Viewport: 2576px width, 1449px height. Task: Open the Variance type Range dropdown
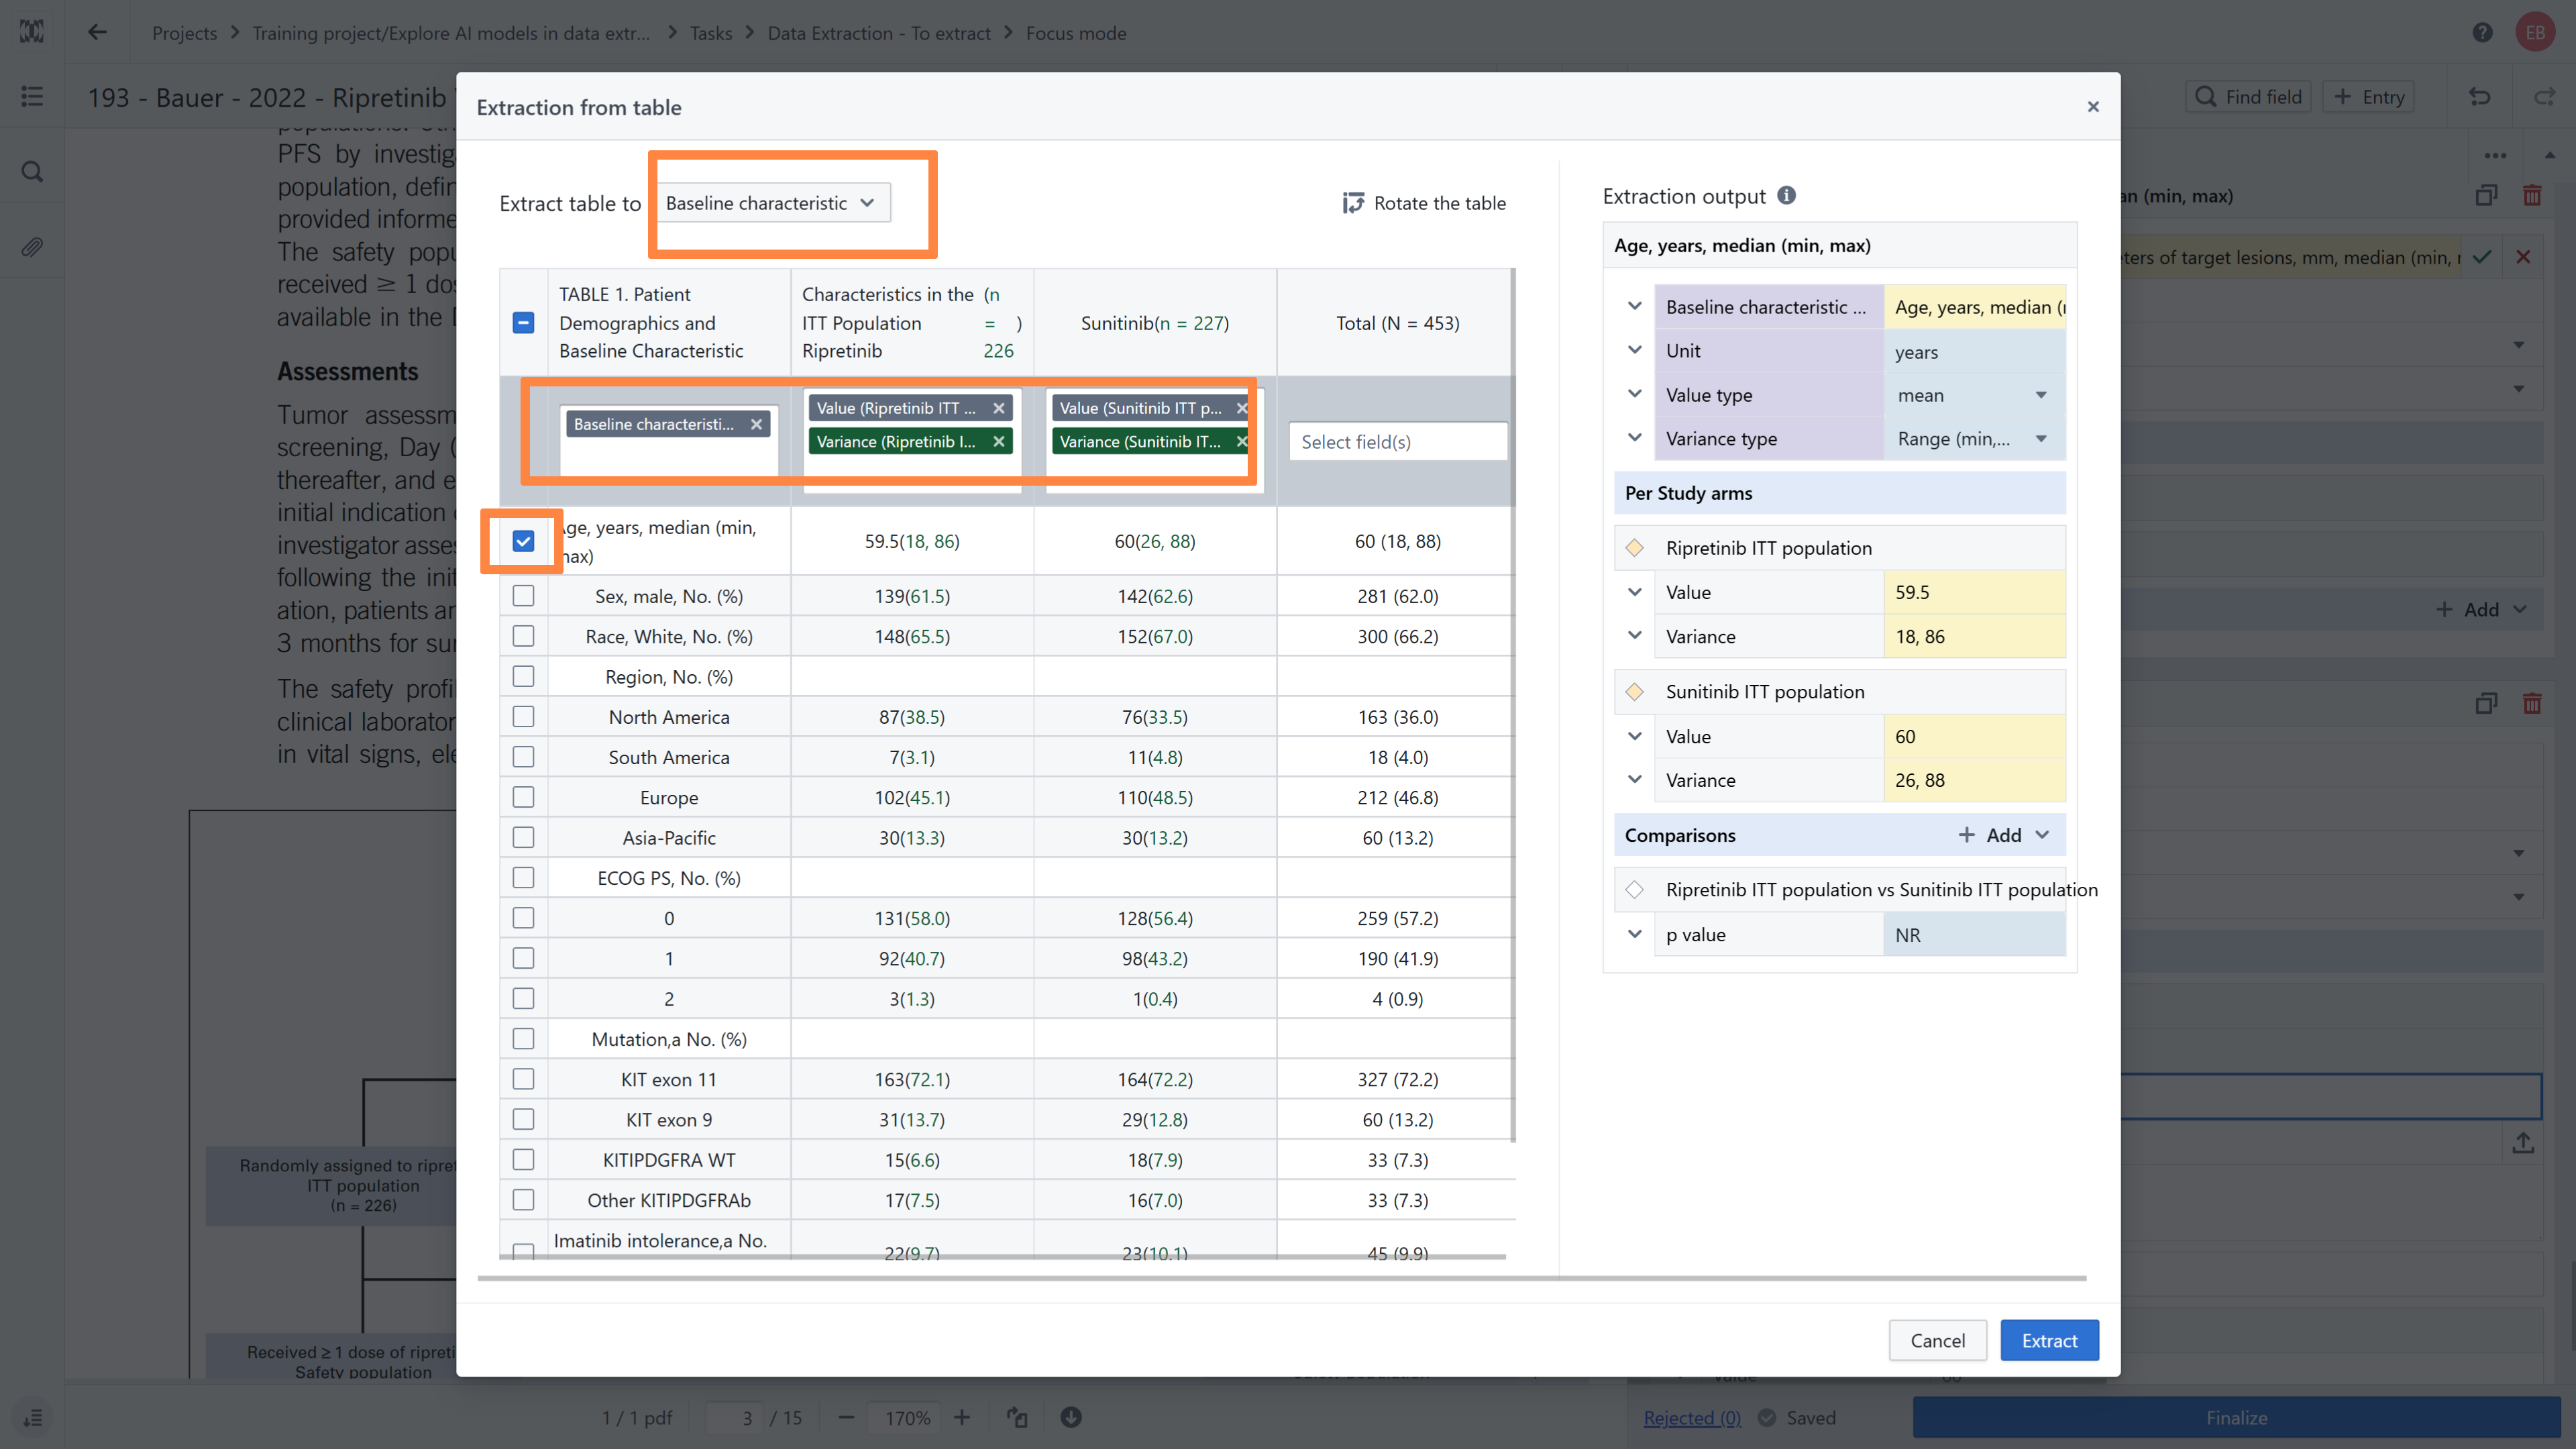click(x=1971, y=439)
